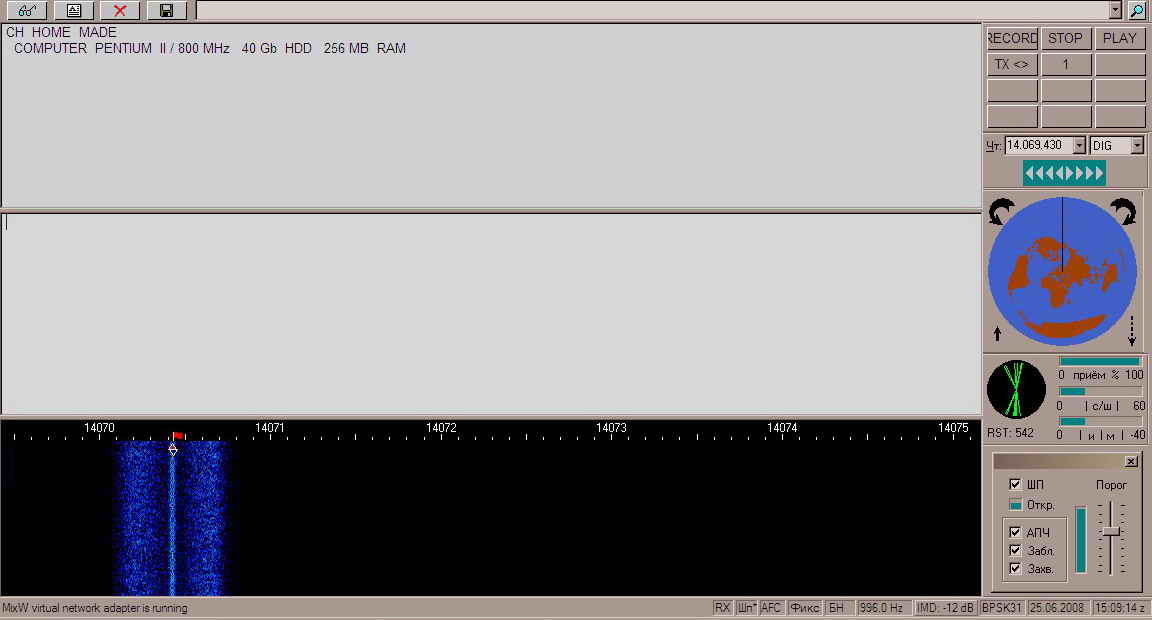Click the Порог threshold slider handle
1152x620 pixels.
click(x=1110, y=531)
